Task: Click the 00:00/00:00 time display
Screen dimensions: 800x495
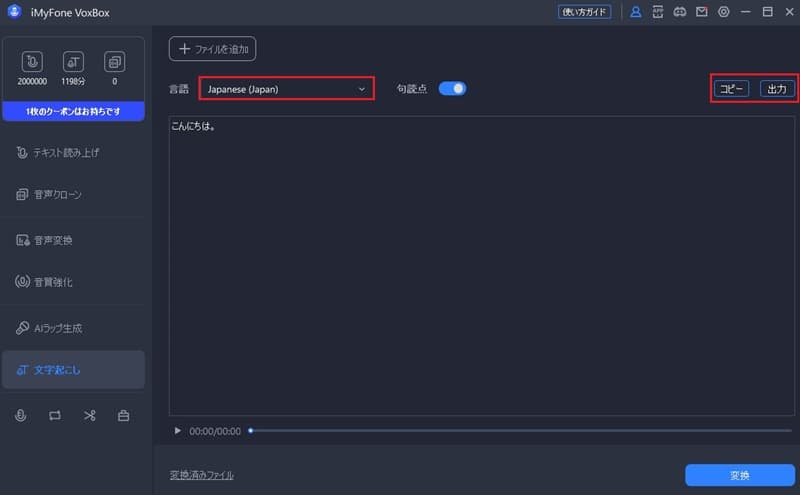Action: (215, 431)
